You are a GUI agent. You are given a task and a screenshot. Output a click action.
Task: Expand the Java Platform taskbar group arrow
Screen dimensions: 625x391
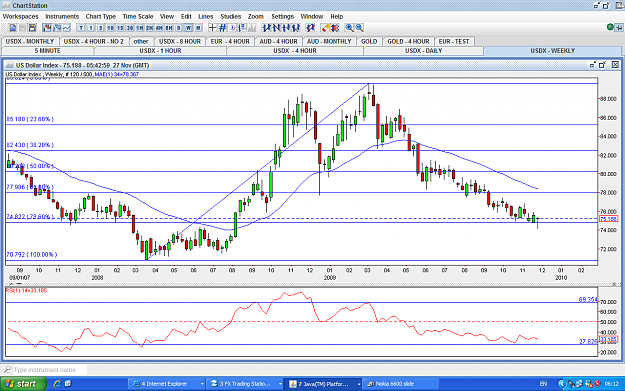tap(359, 384)
